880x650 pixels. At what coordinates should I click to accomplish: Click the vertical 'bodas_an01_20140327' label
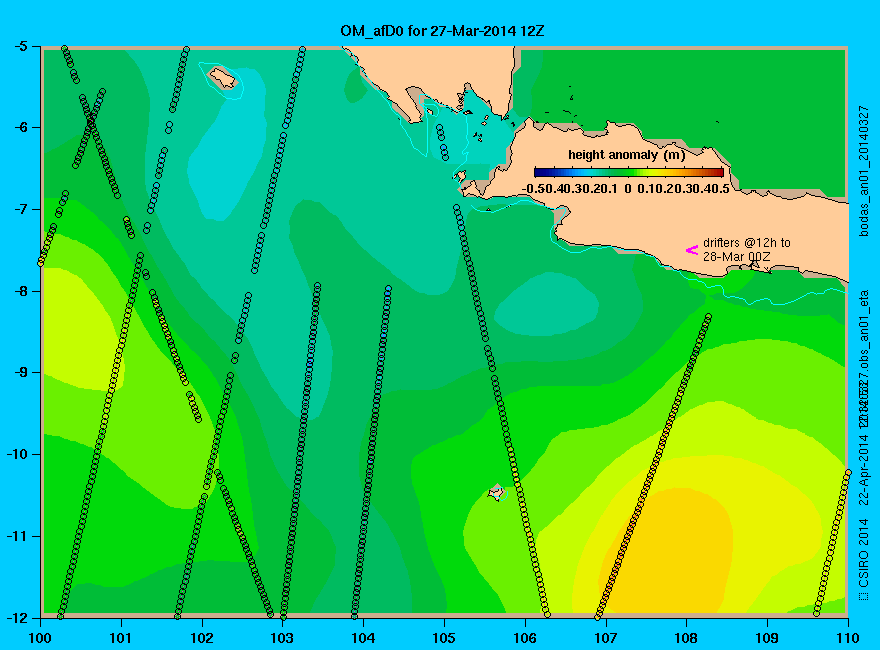[863, 171]
